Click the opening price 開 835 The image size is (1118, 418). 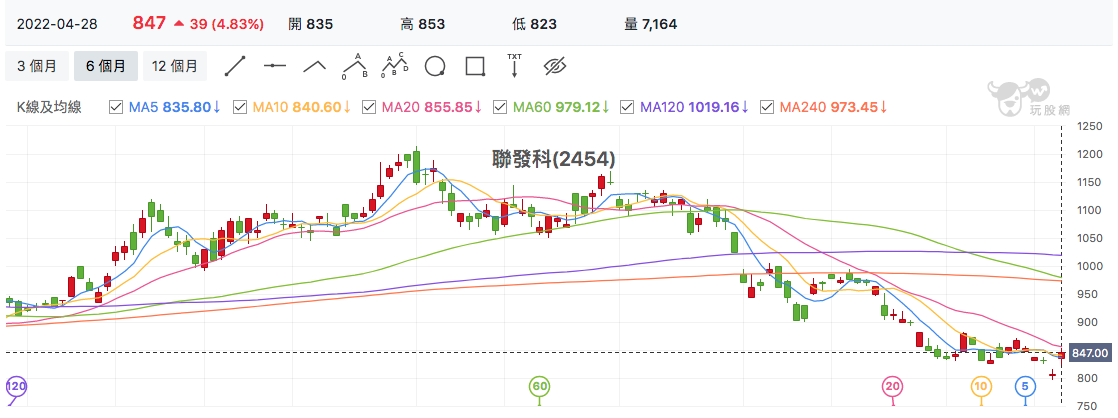[x=311, y=24]
